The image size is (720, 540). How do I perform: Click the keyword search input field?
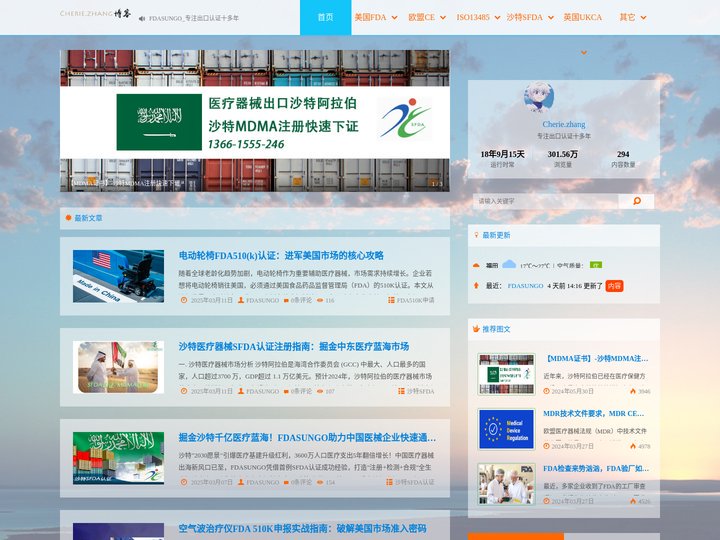[546, 201]
